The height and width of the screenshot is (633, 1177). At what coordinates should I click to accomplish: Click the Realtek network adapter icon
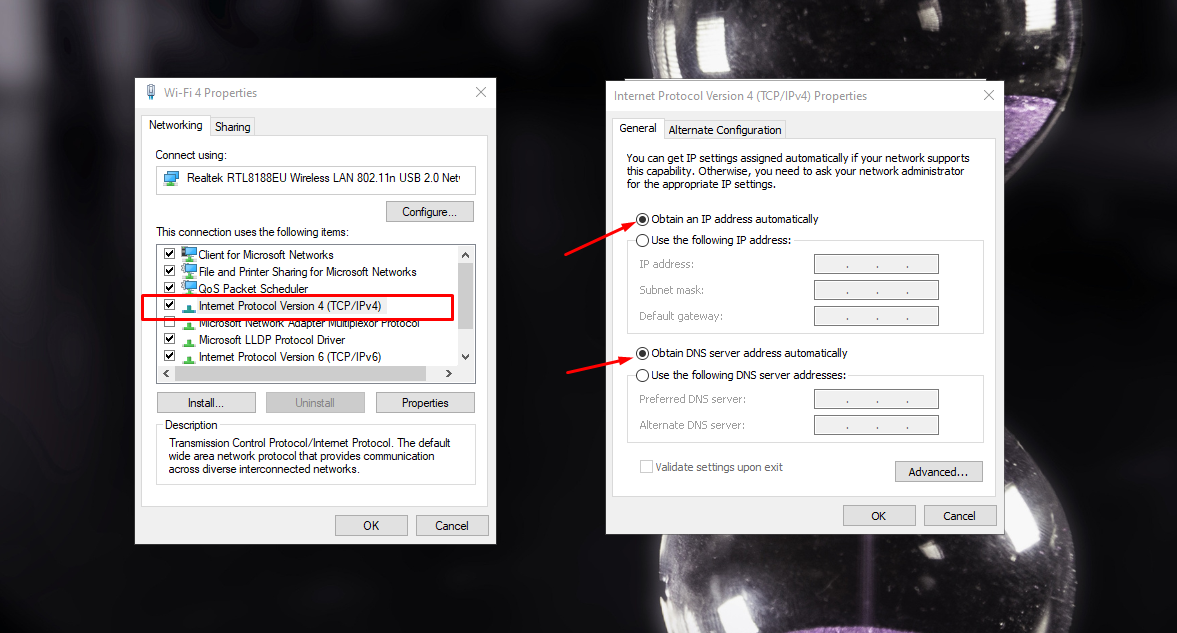tap(171, 179)
